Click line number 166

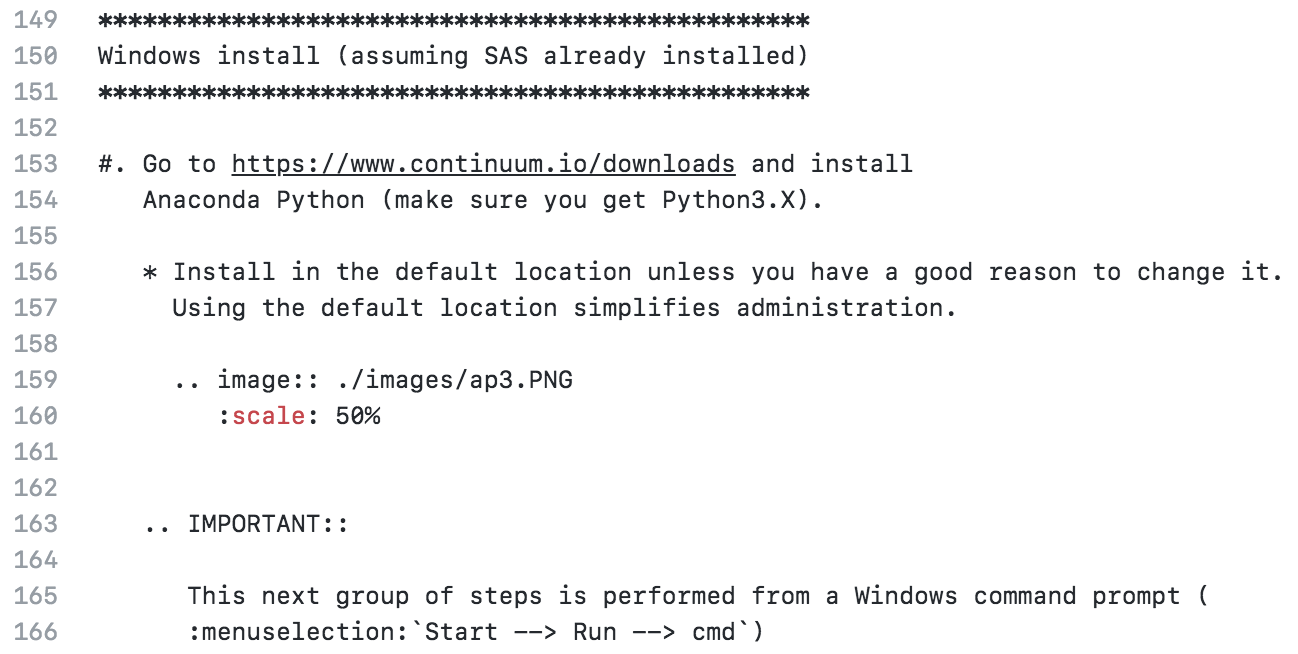[36, 632]
